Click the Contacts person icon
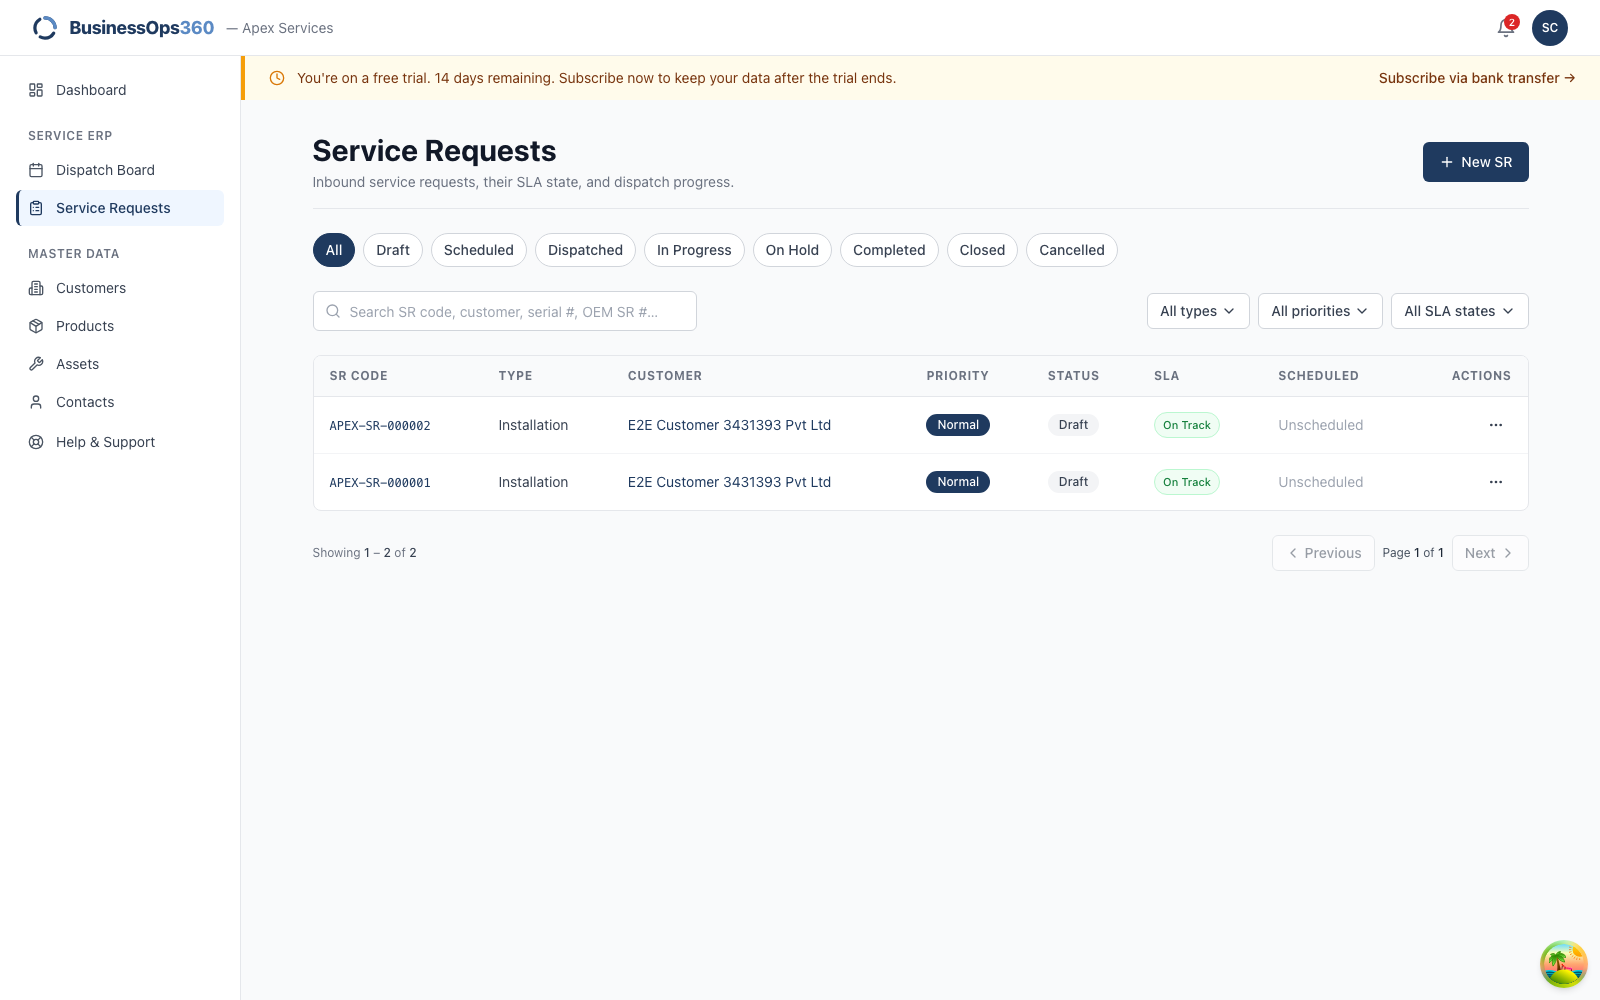This screenshot has width=1600, height=1000. point(36,402)
